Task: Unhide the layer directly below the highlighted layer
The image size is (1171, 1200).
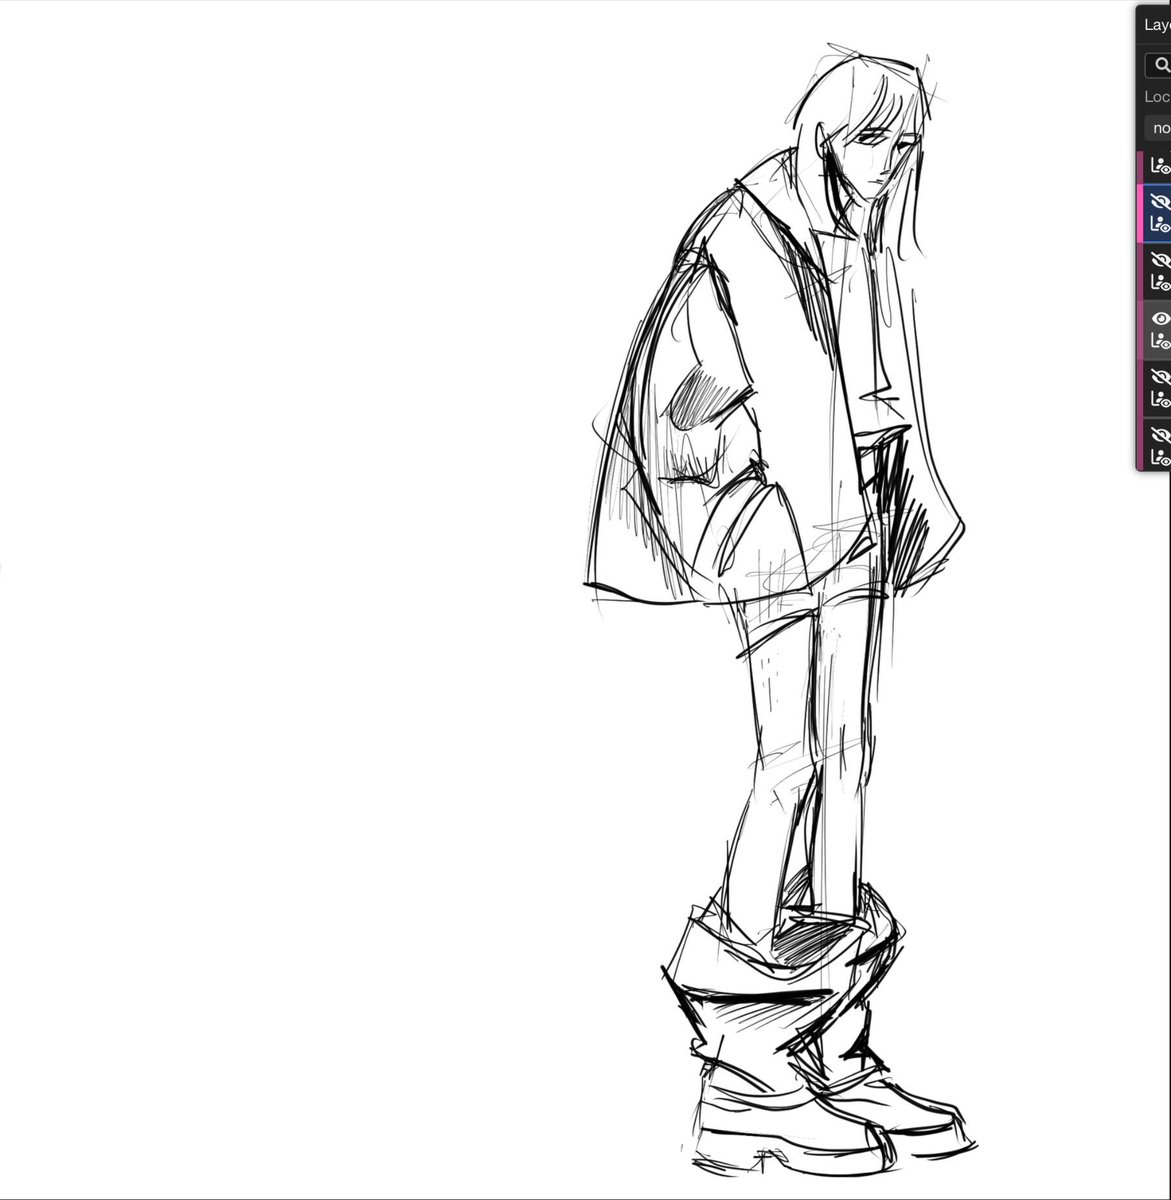Action: pyautogui.click(x=1160, y=260)
